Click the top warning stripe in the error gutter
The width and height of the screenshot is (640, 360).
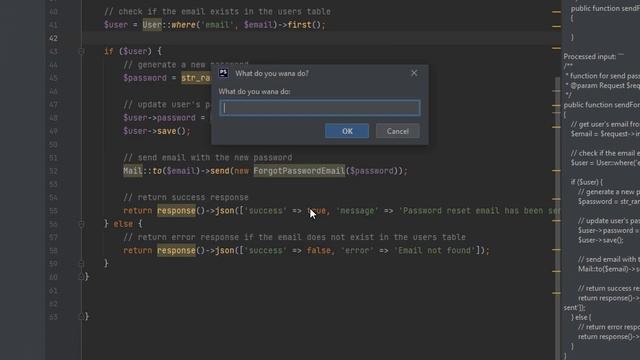coord(556,12)
